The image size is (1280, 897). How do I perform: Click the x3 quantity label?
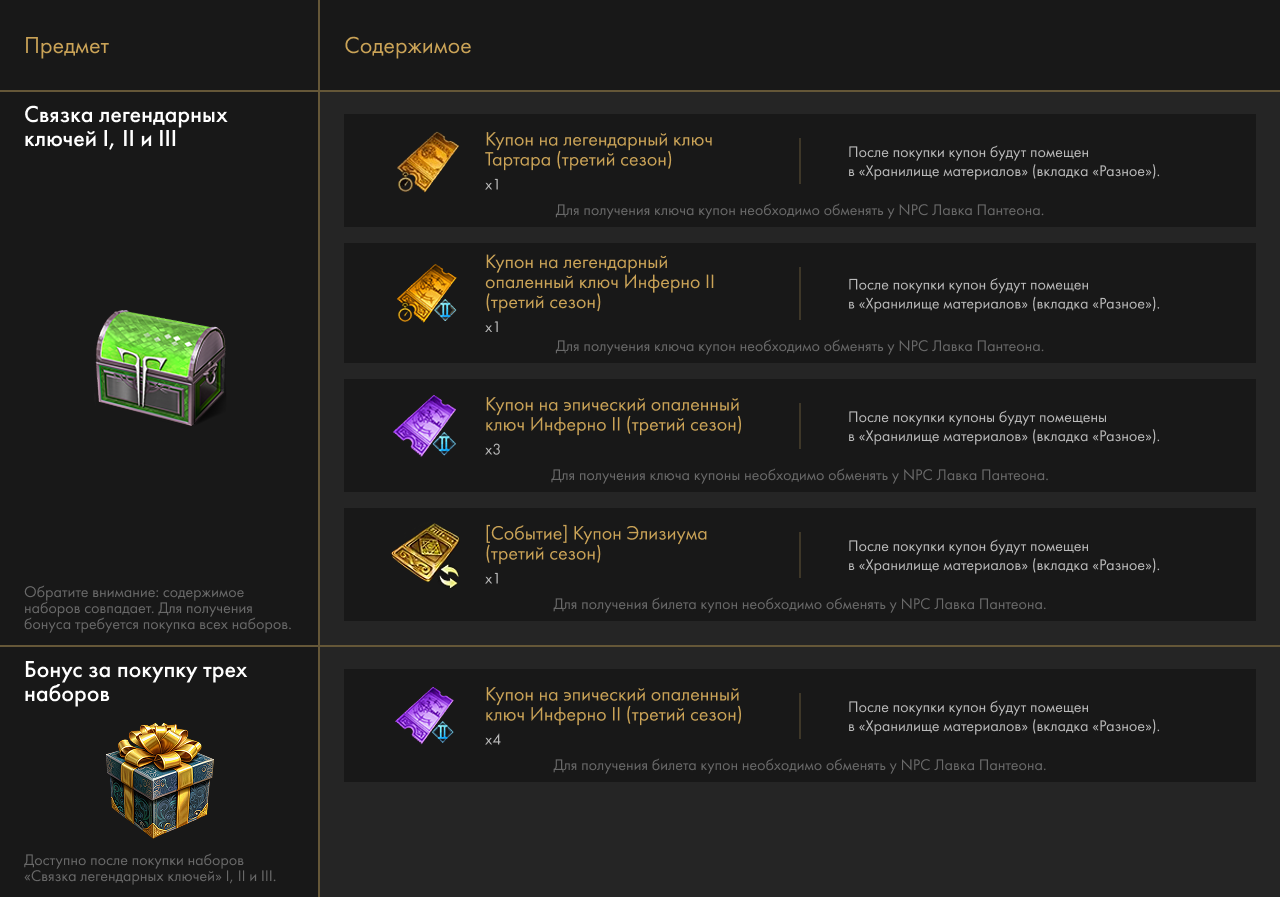[492, 450]
